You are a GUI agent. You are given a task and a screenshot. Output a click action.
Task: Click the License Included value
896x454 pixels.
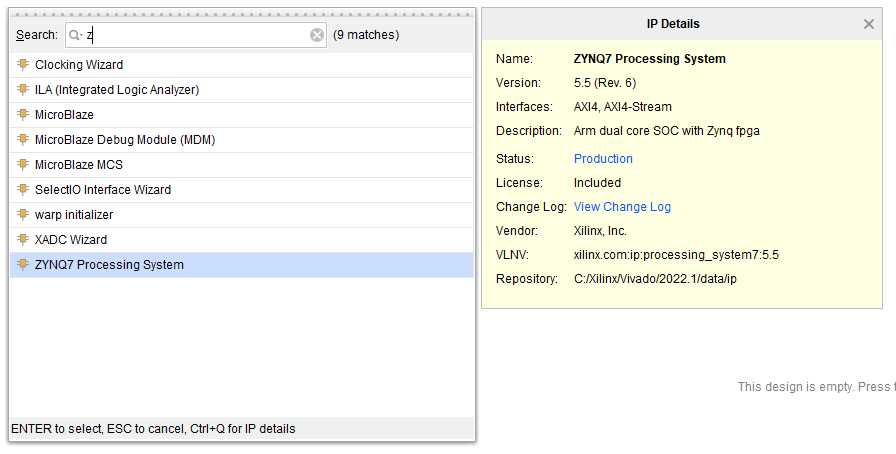point(597,183)
